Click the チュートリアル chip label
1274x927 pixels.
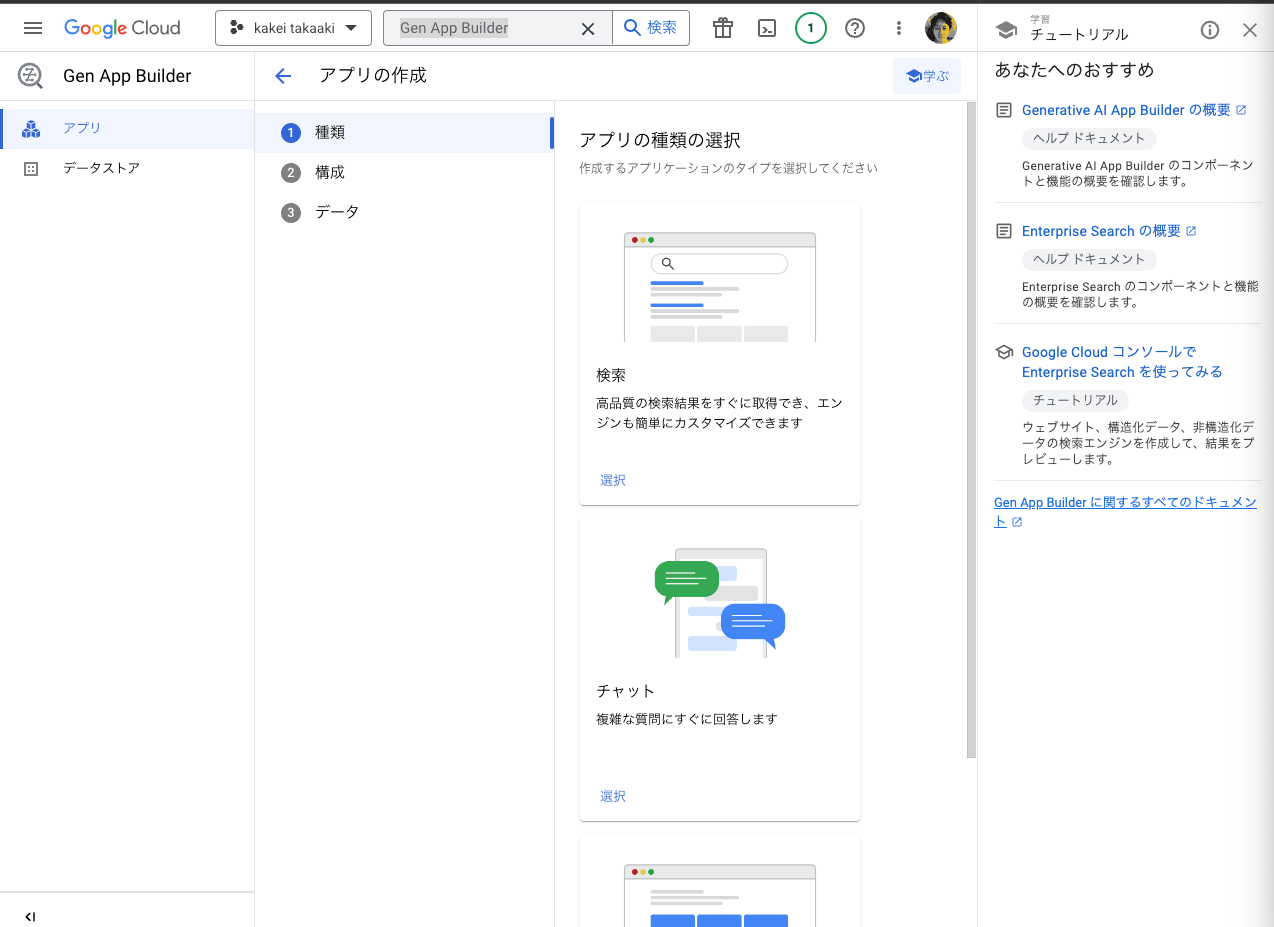point(1075,400)
